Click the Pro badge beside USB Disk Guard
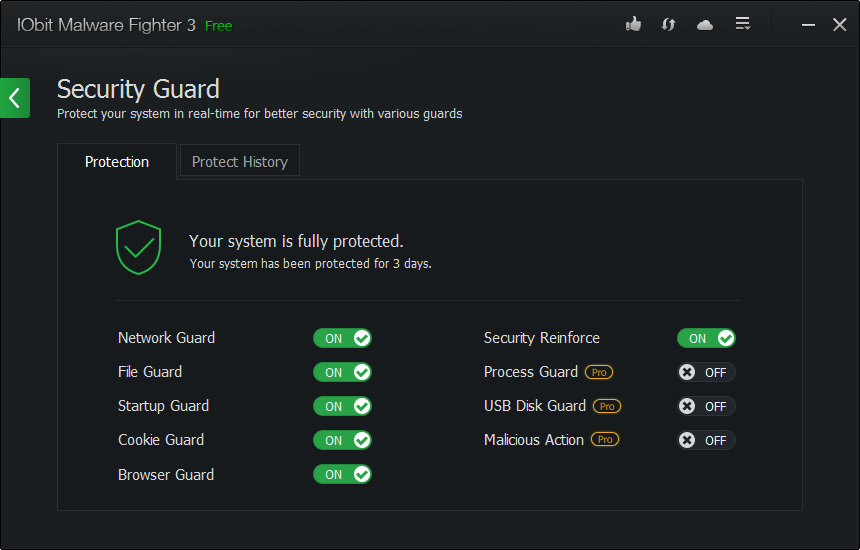The width and height of the screenshot is (860, 550). 607,406
